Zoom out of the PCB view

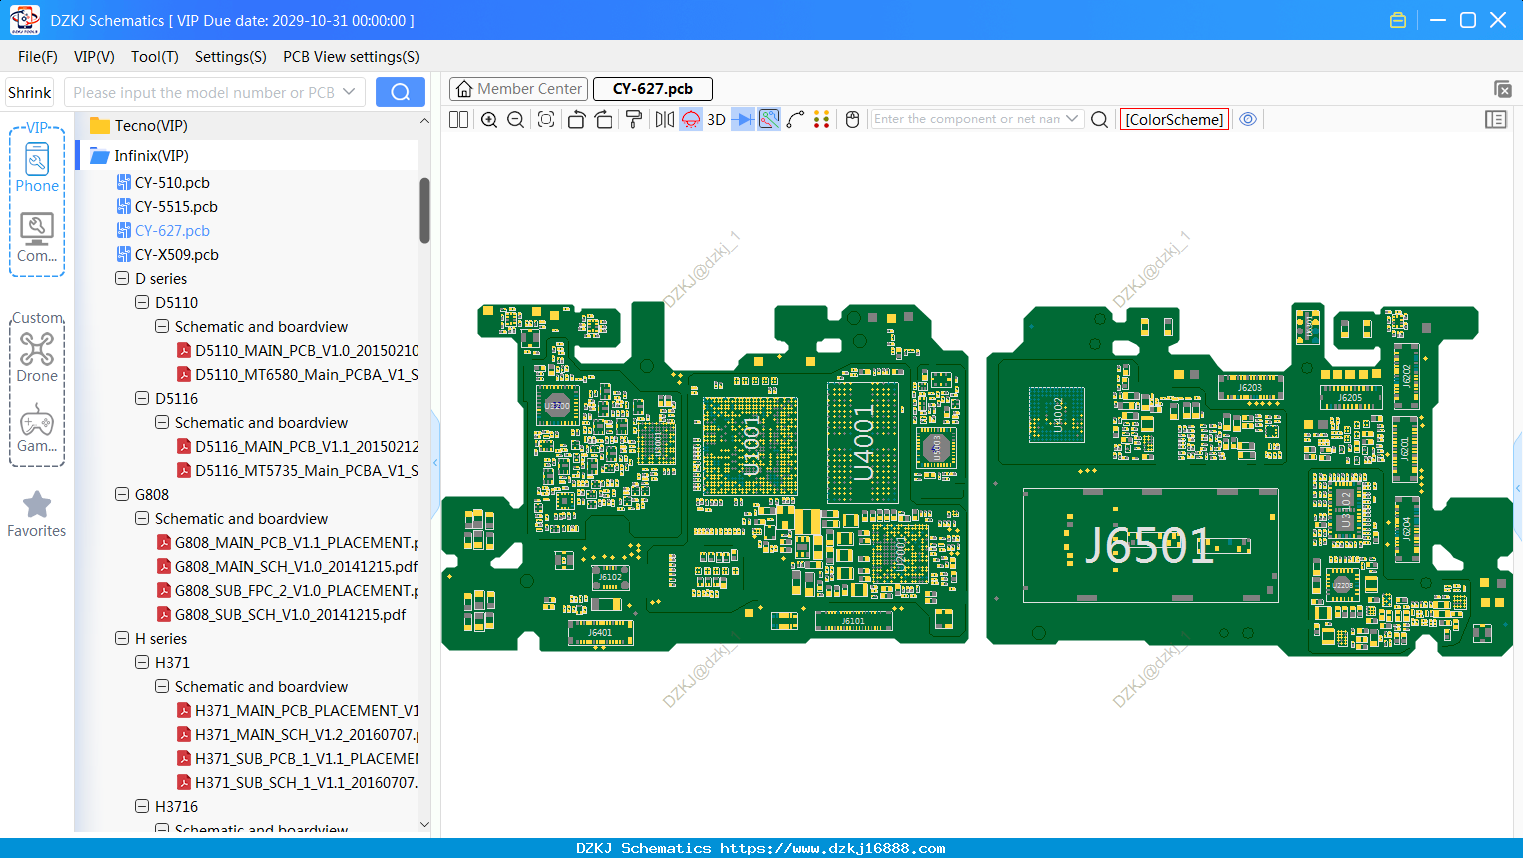coord(516,119)
